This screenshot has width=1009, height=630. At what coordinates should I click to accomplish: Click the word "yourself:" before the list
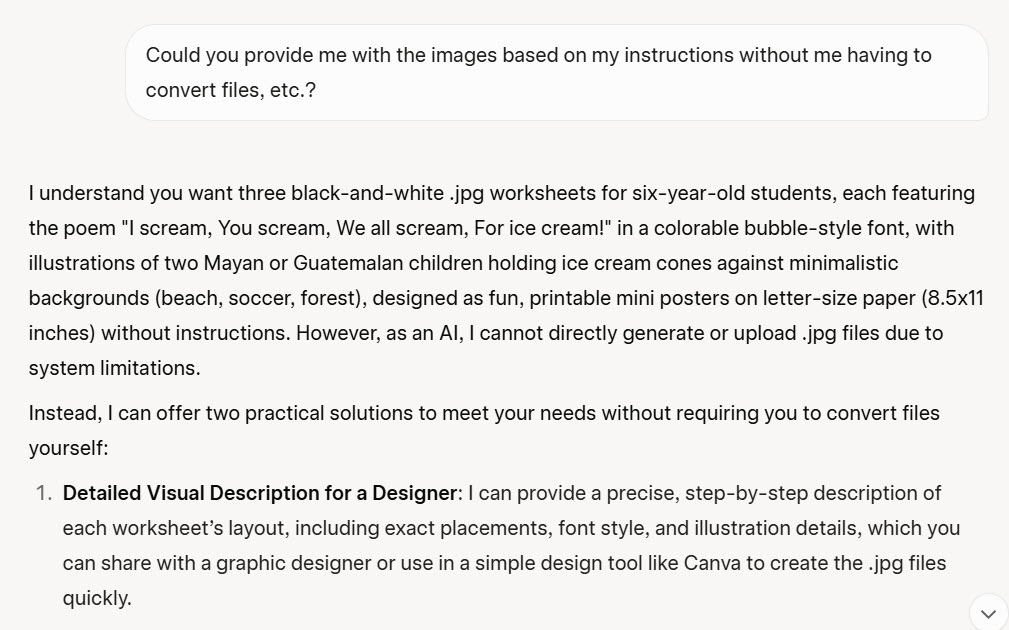pos(67,448)
